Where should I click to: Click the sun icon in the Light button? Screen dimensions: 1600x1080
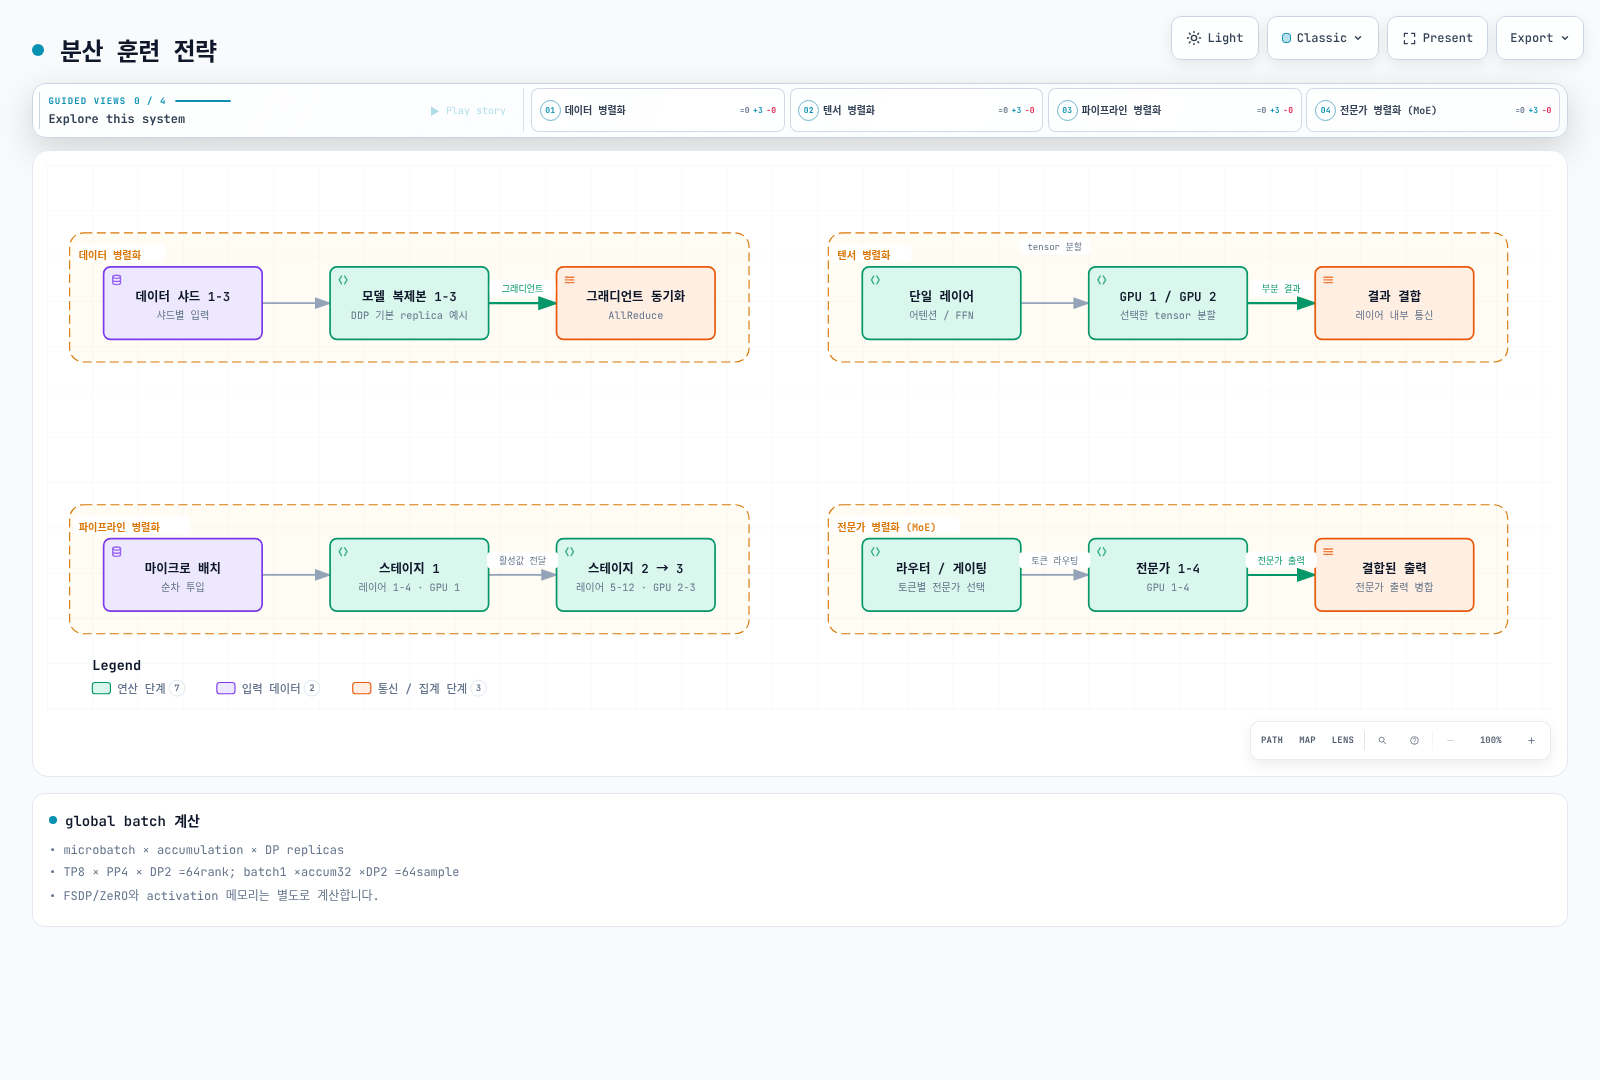coord(1194,38)
